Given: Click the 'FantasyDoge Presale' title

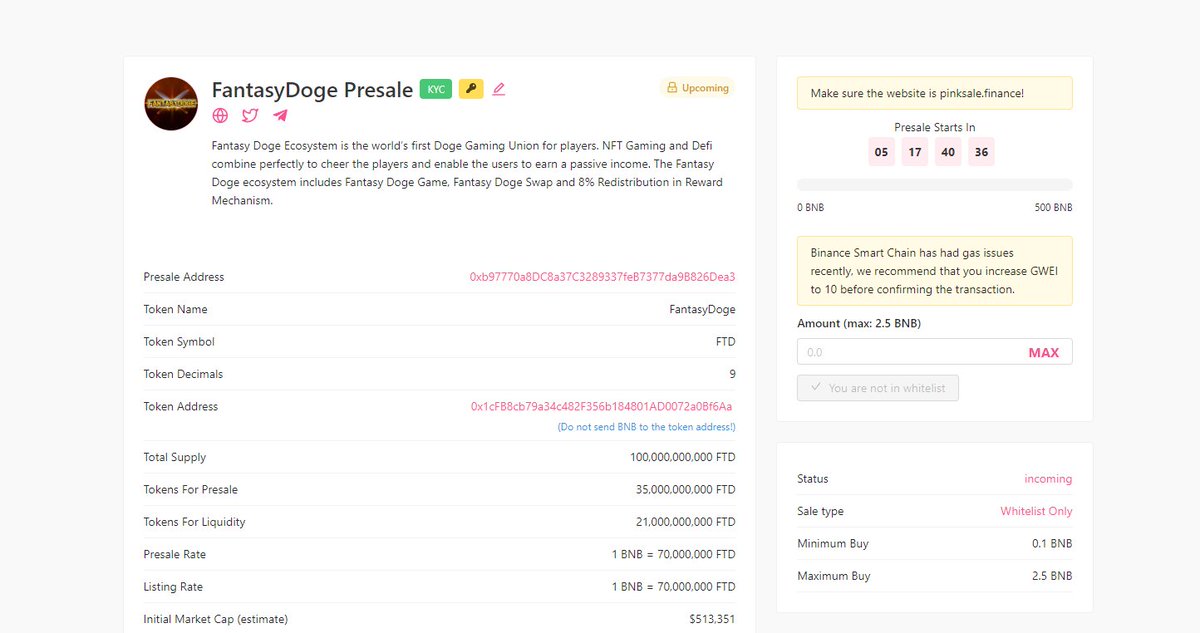Looking at the screenshot, I should point(312,90).
